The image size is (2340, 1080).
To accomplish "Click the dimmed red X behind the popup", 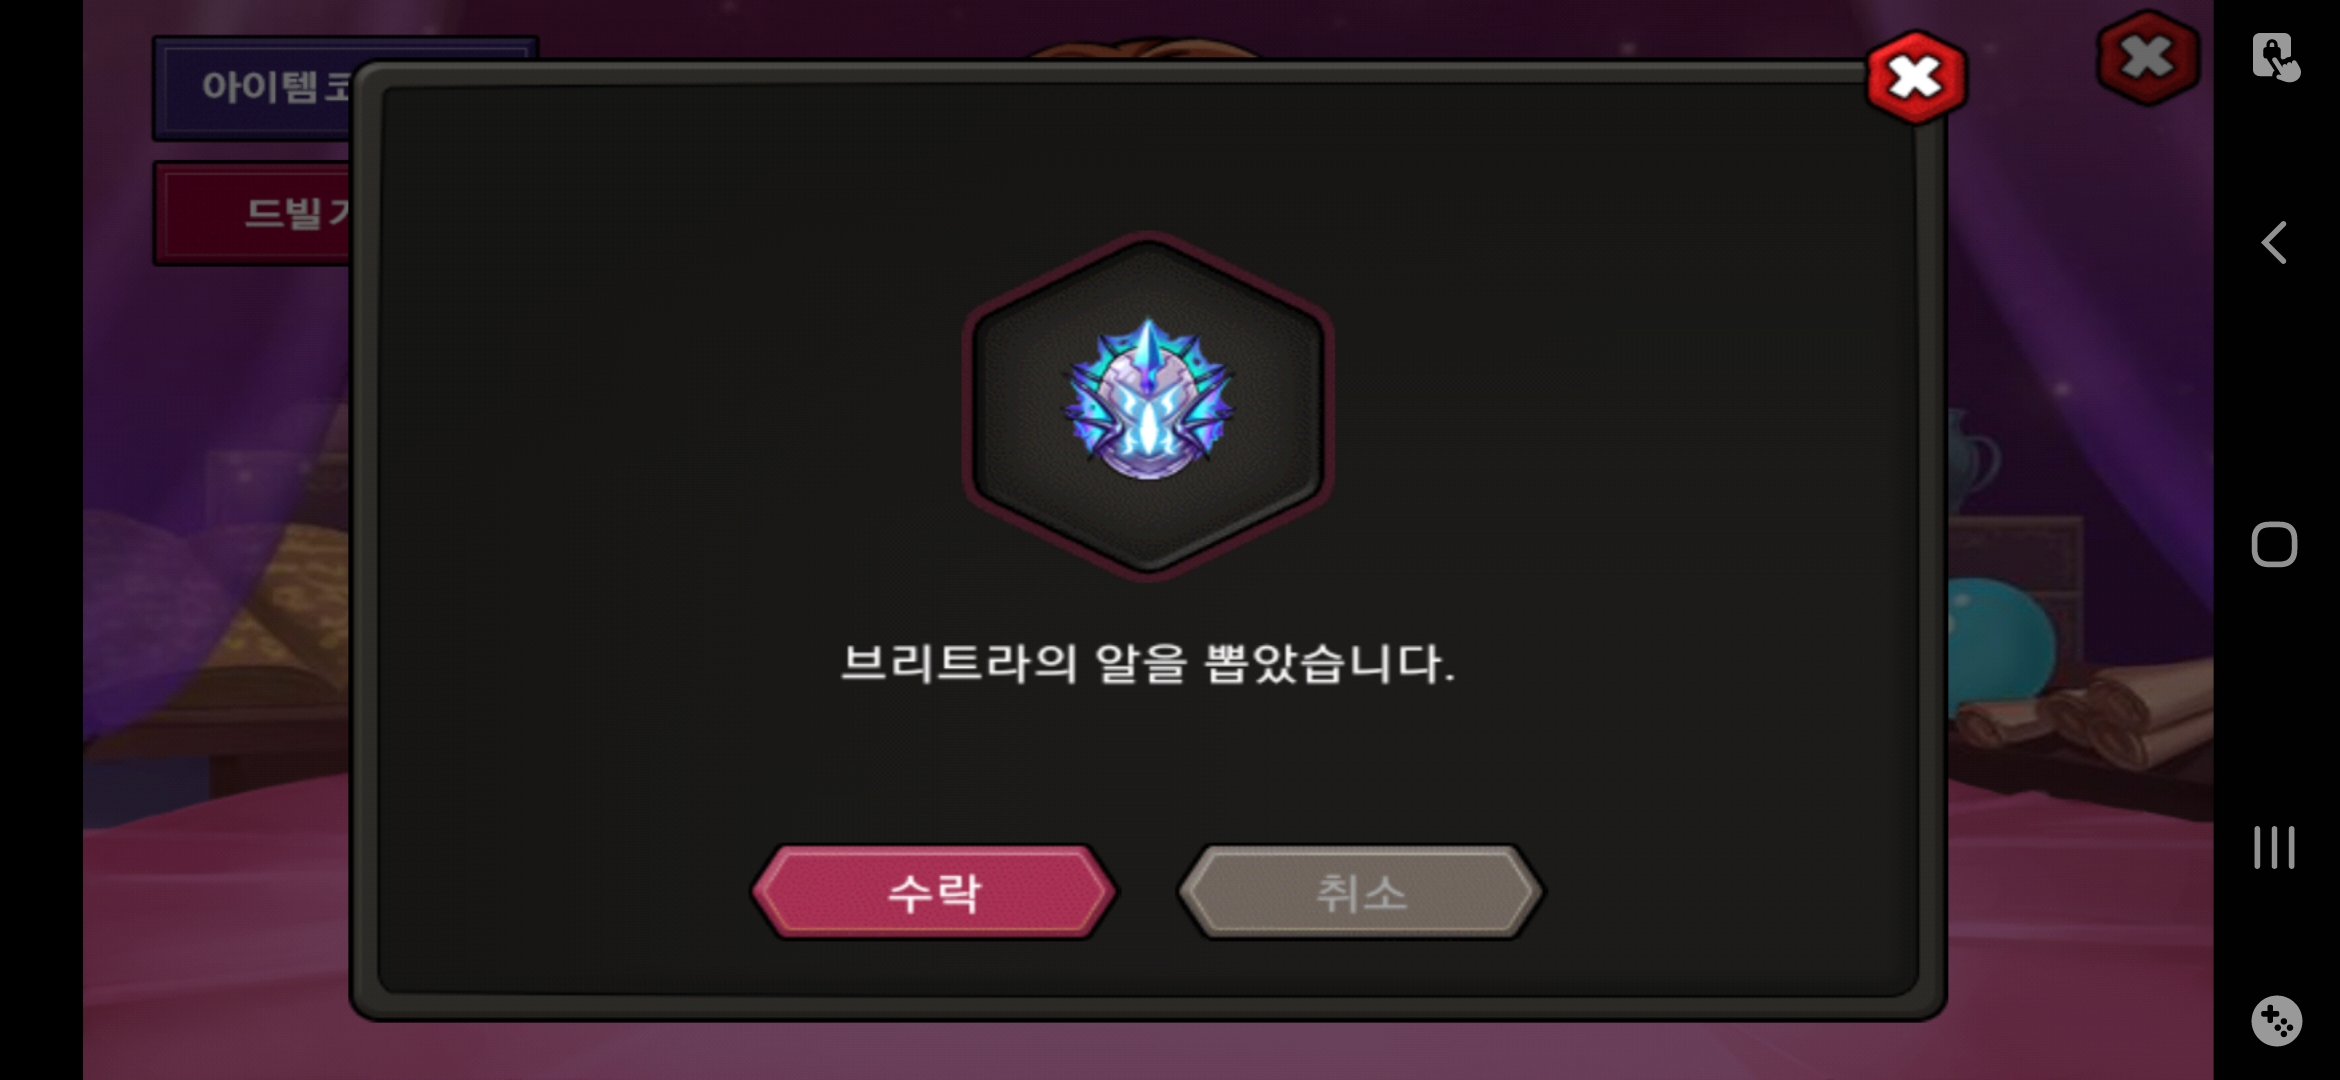I will [2147, 57].
